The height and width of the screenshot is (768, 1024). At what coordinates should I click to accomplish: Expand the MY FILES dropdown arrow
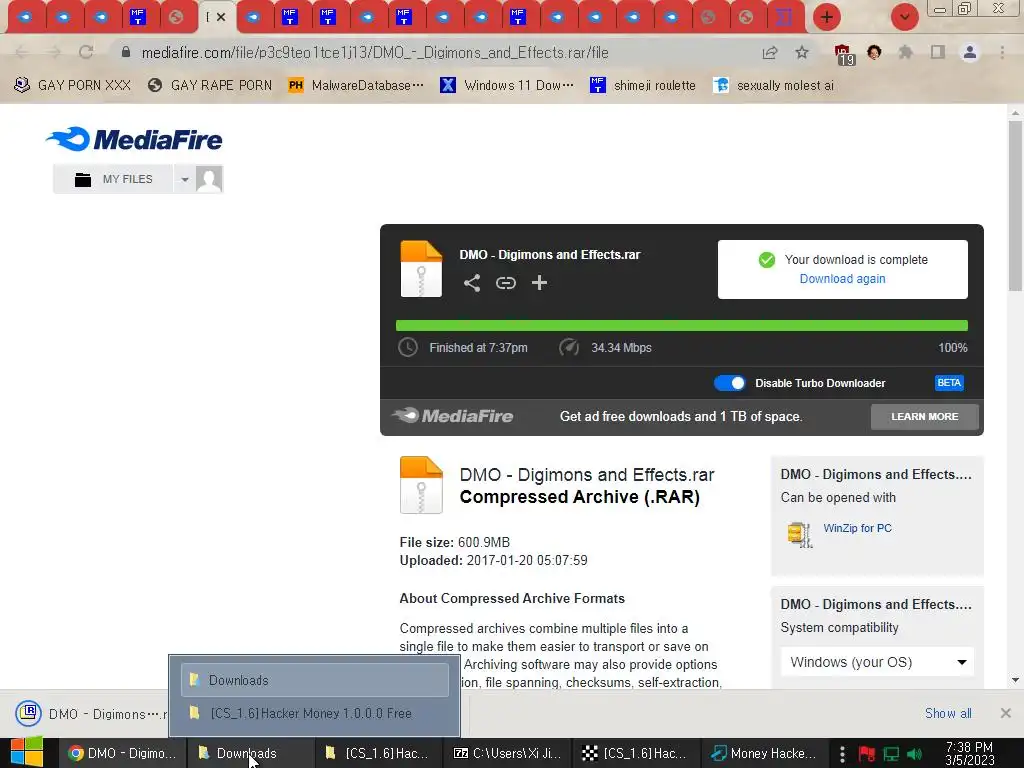point(185,180)
